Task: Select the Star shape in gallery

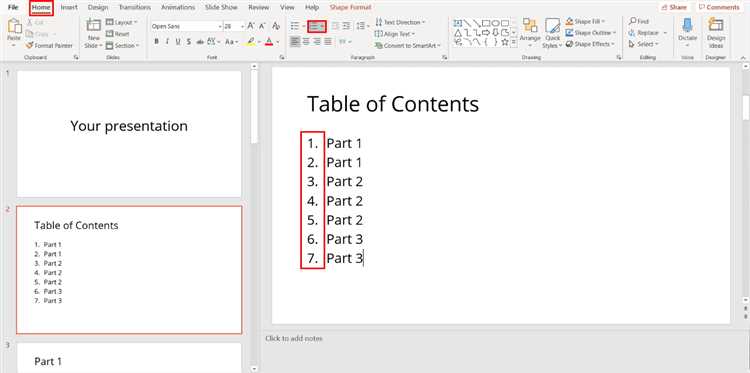Action: (505, 42)
